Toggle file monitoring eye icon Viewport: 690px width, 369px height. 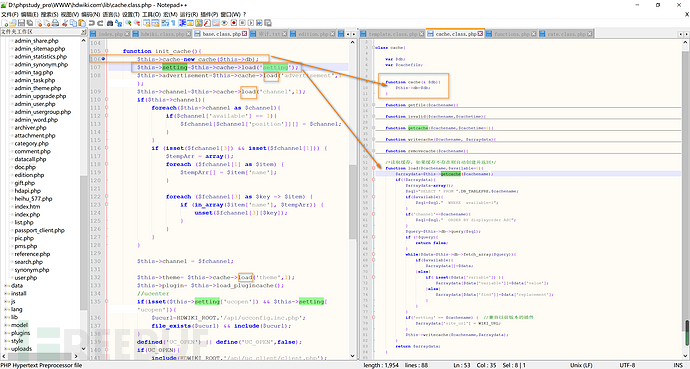(224, 23)
